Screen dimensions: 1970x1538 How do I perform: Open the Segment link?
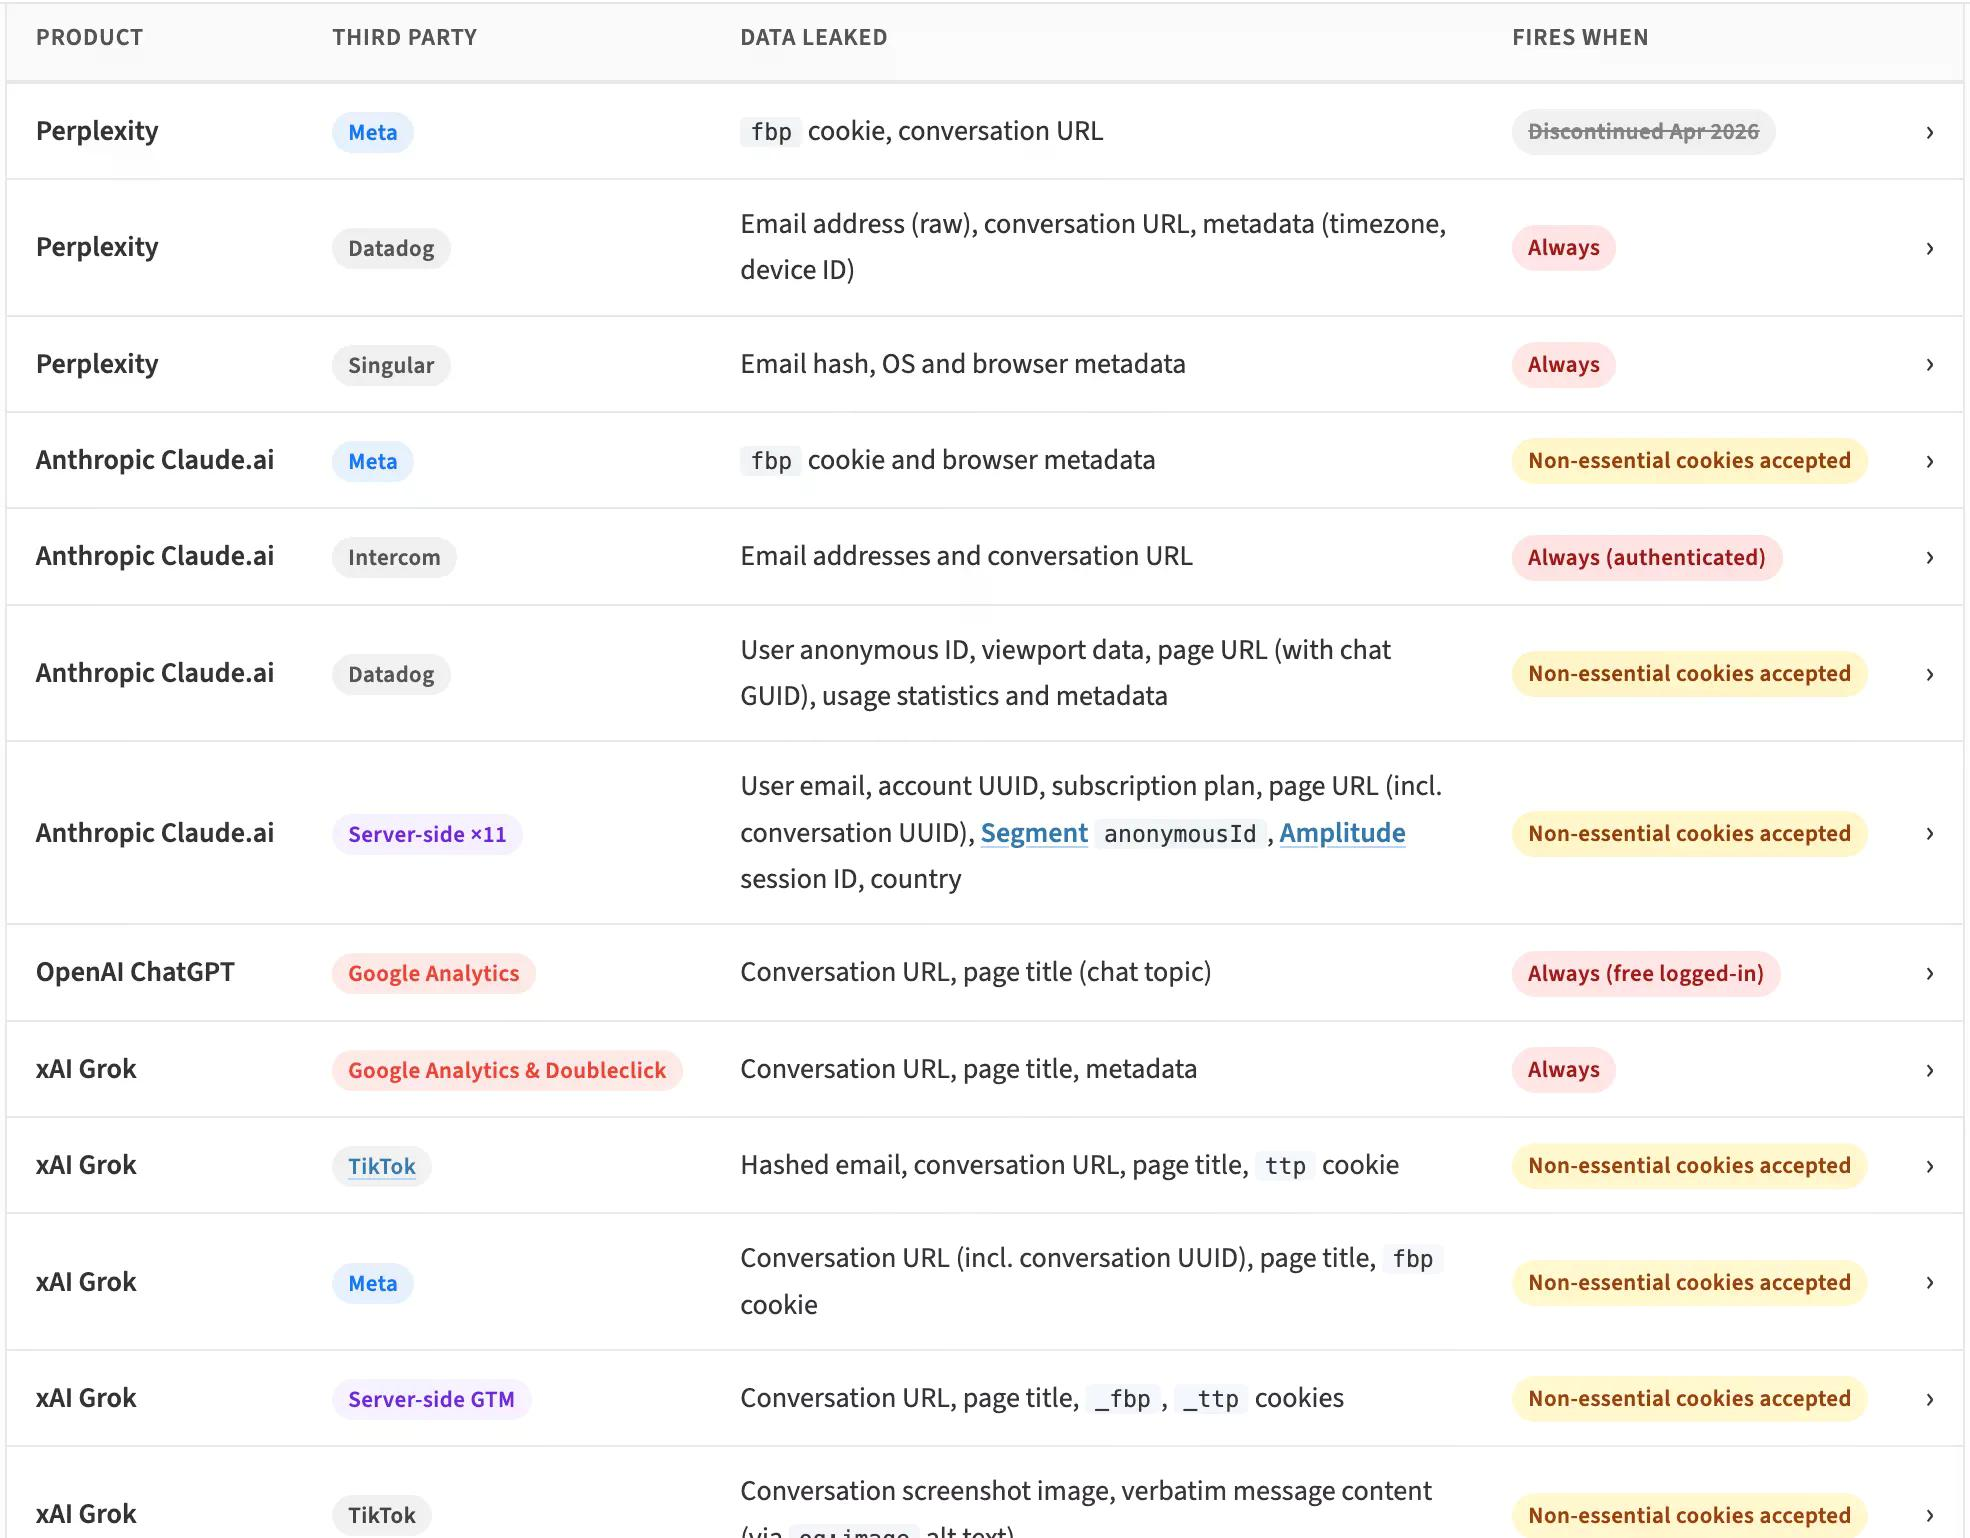click(x=1034, y=833)
